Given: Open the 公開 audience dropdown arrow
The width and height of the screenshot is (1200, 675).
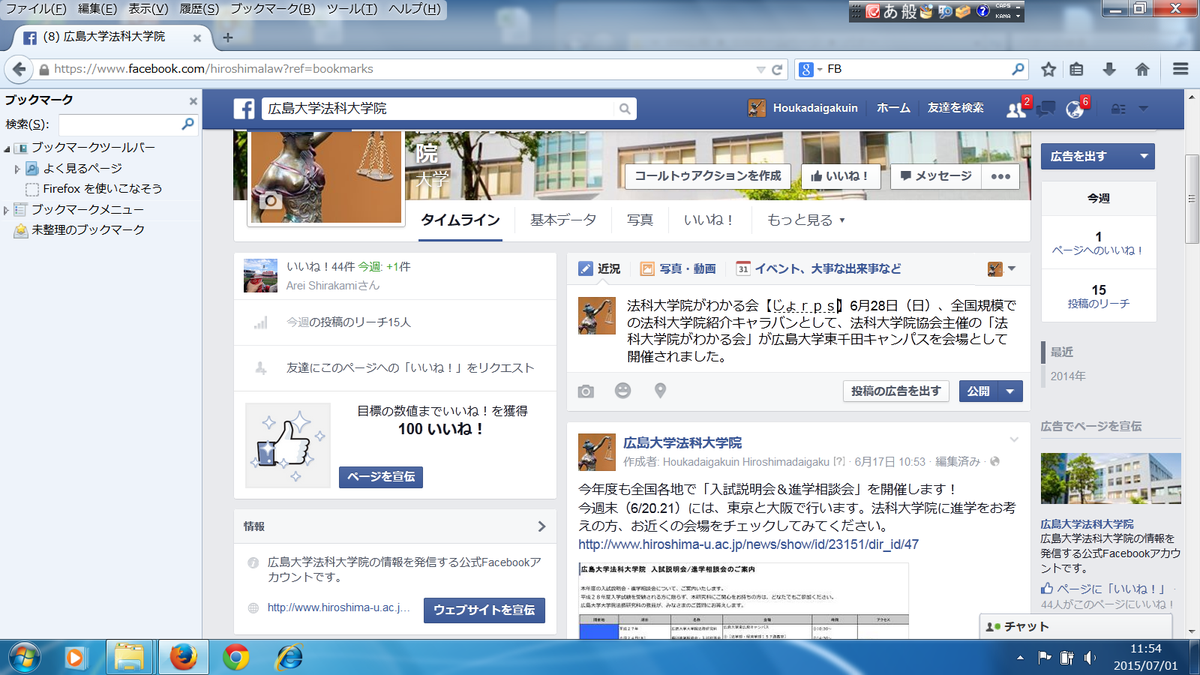Looking at the screenshot, I should [1011, 391].
